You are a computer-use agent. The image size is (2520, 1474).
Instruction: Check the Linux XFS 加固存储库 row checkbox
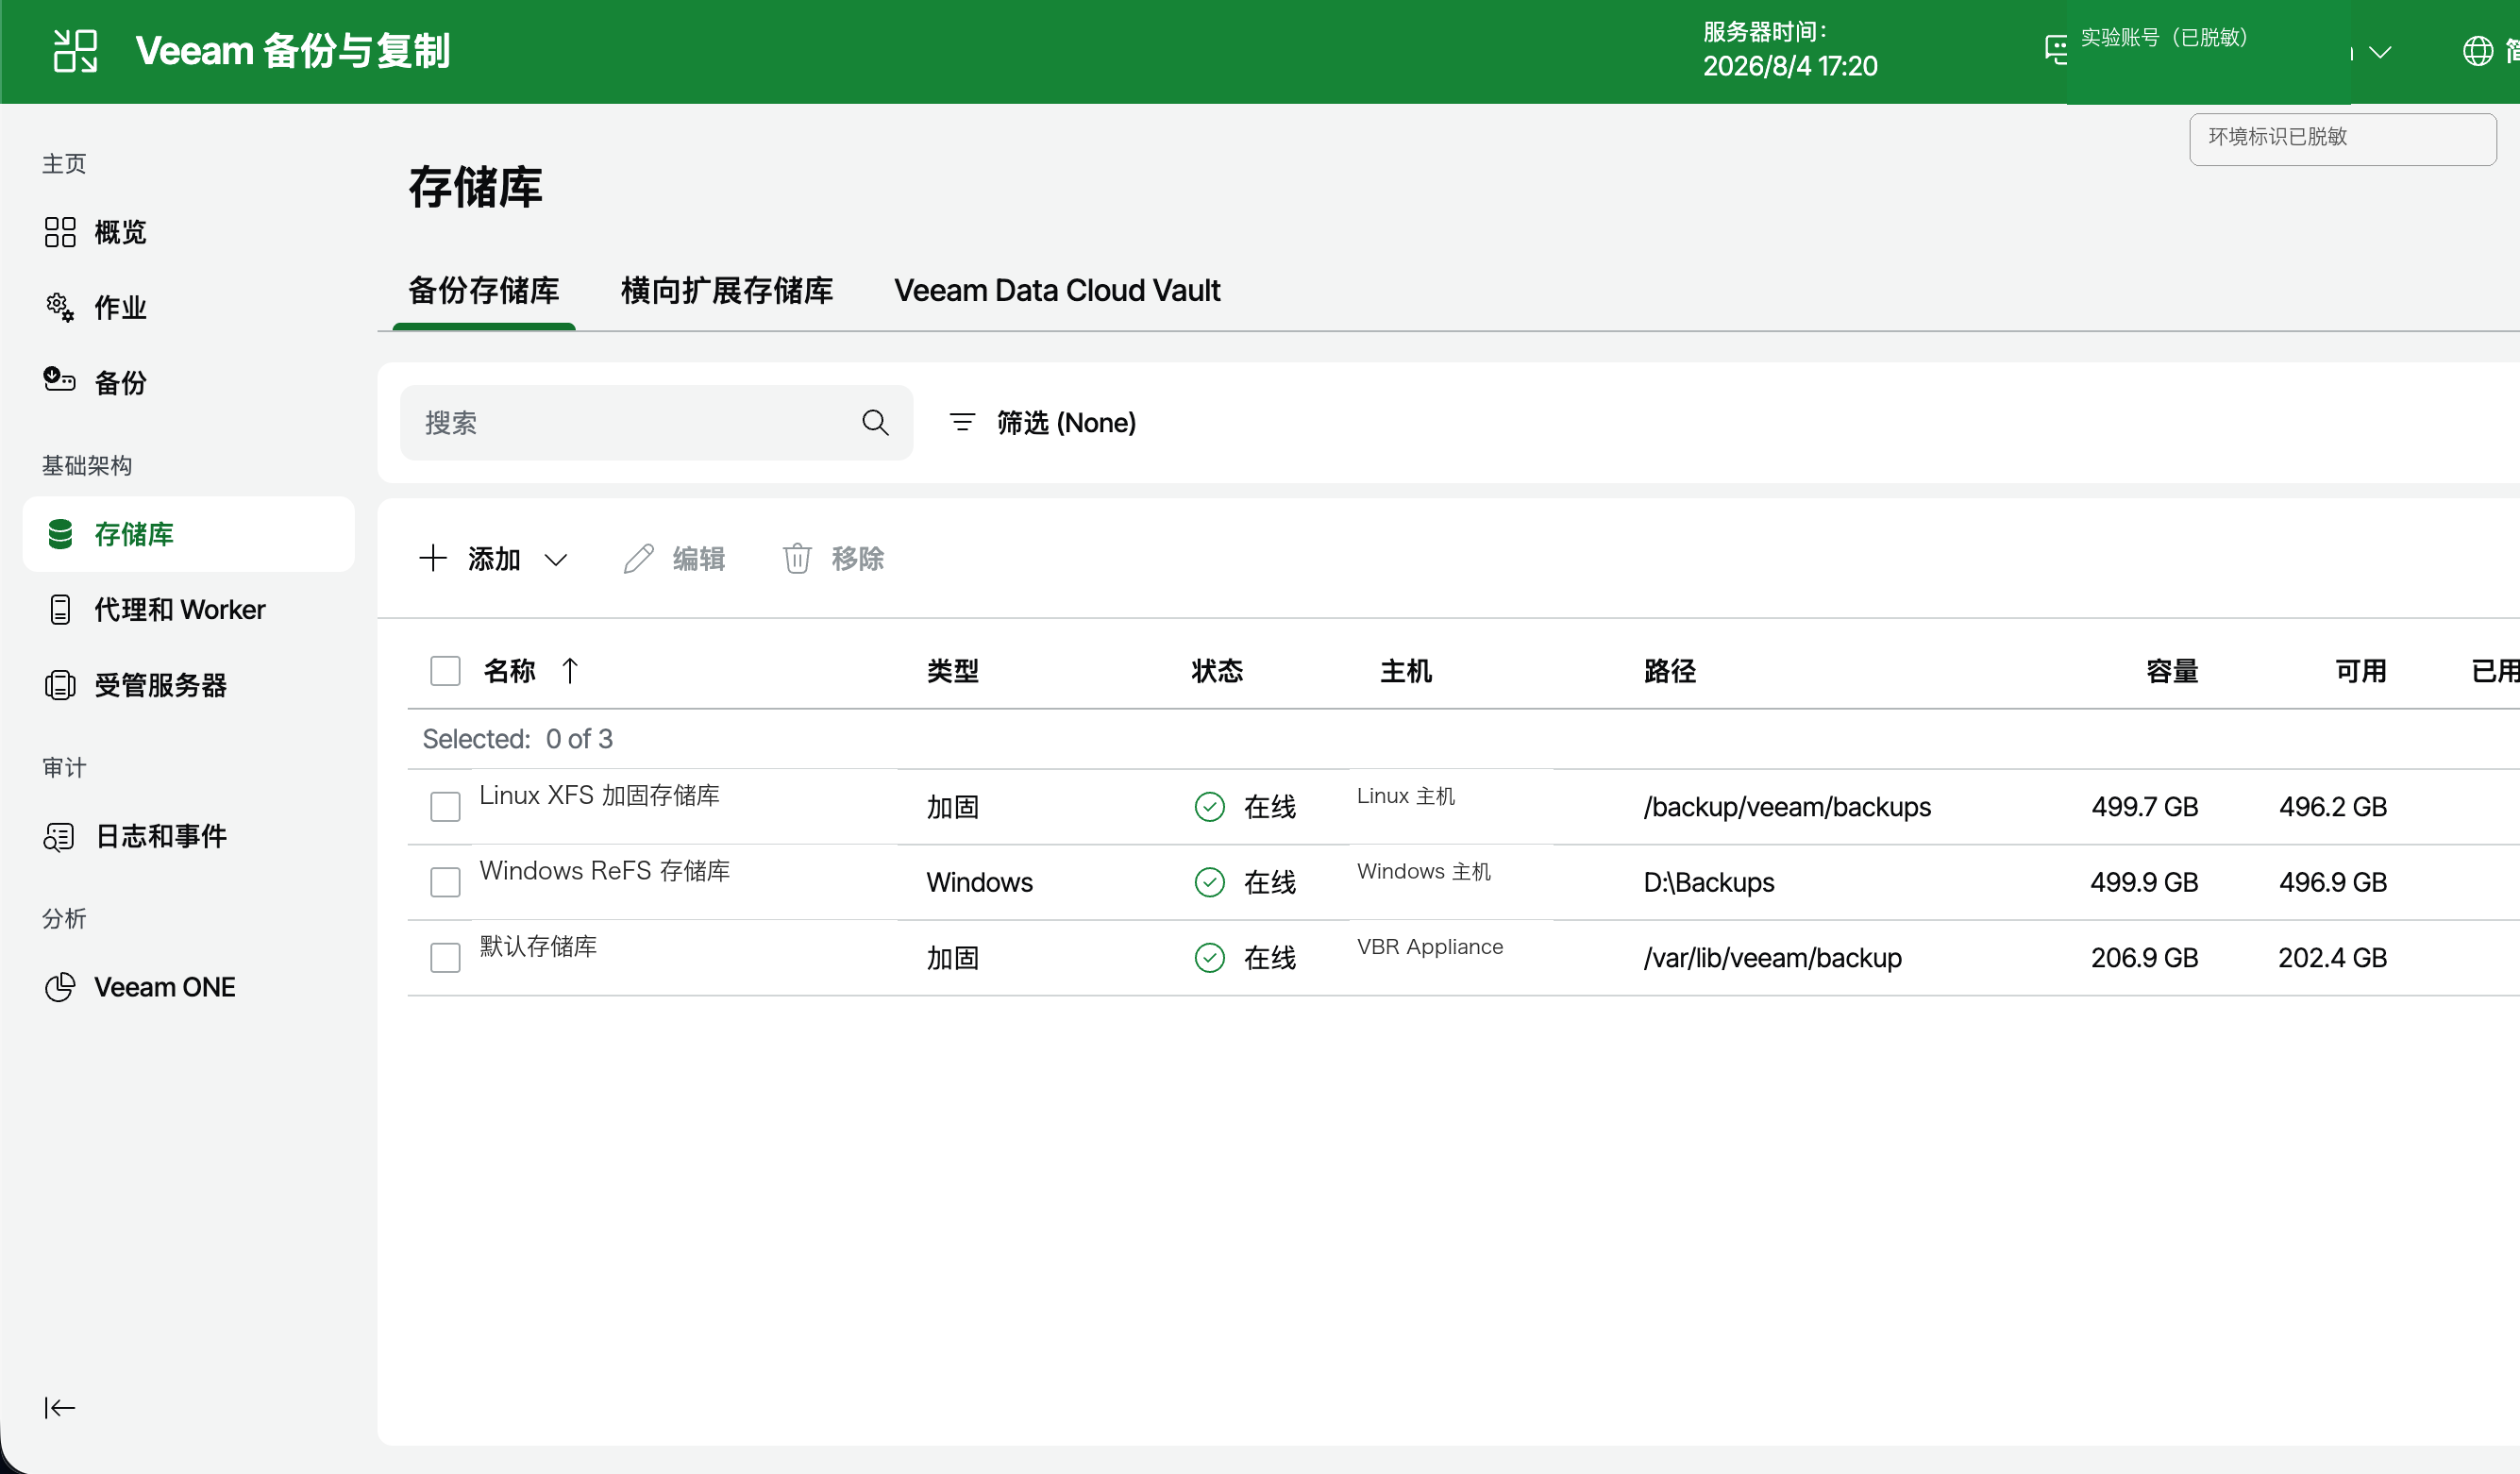[445, 807]
